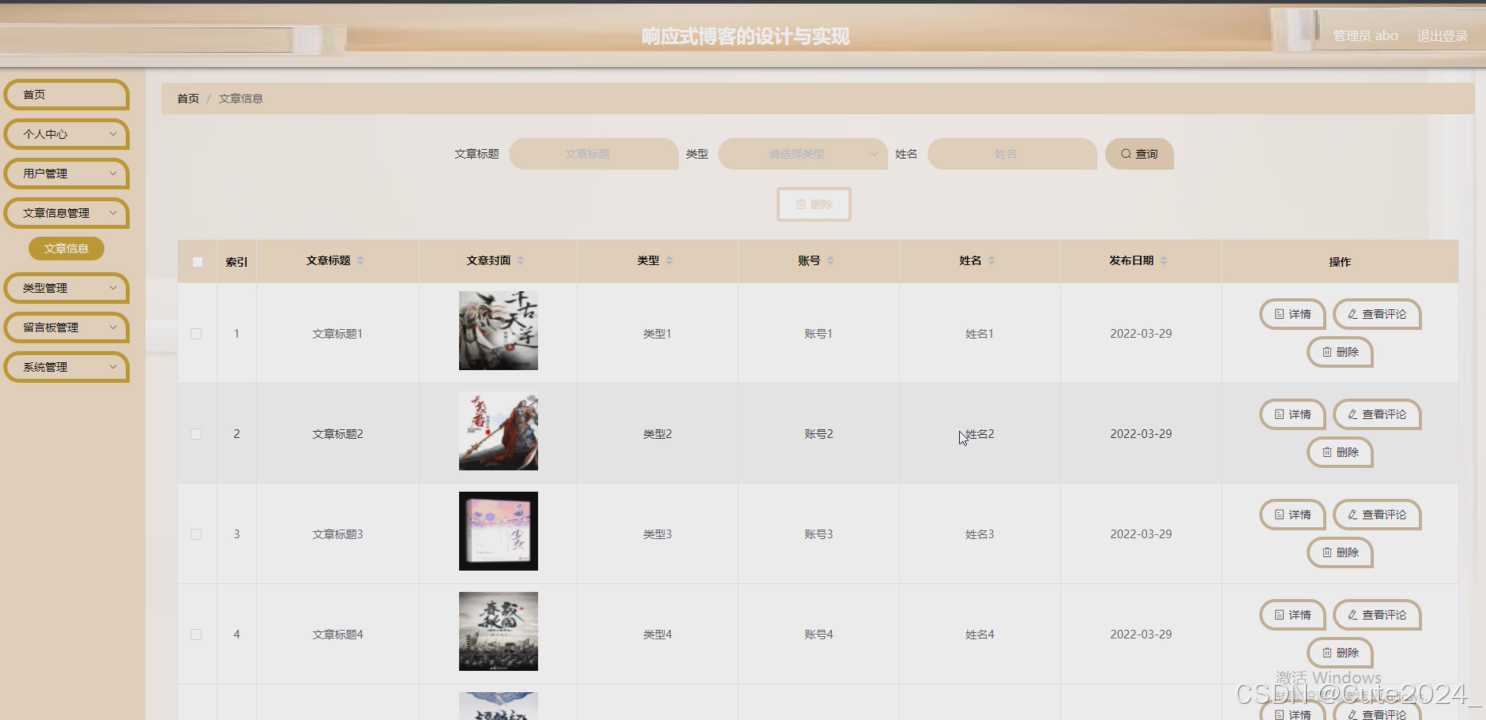Delete 文章标题3 via 删除 button

pyautogui.click(x=1340, y=552)
